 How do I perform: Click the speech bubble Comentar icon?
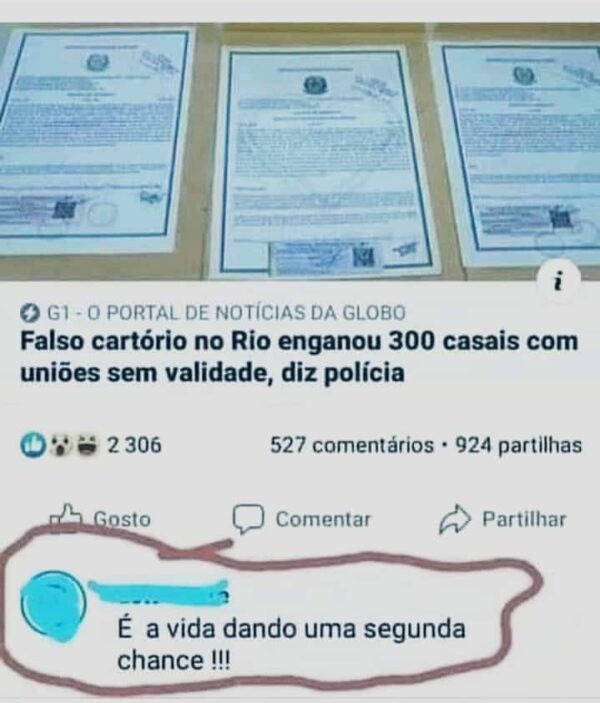(x=247, y=519)
